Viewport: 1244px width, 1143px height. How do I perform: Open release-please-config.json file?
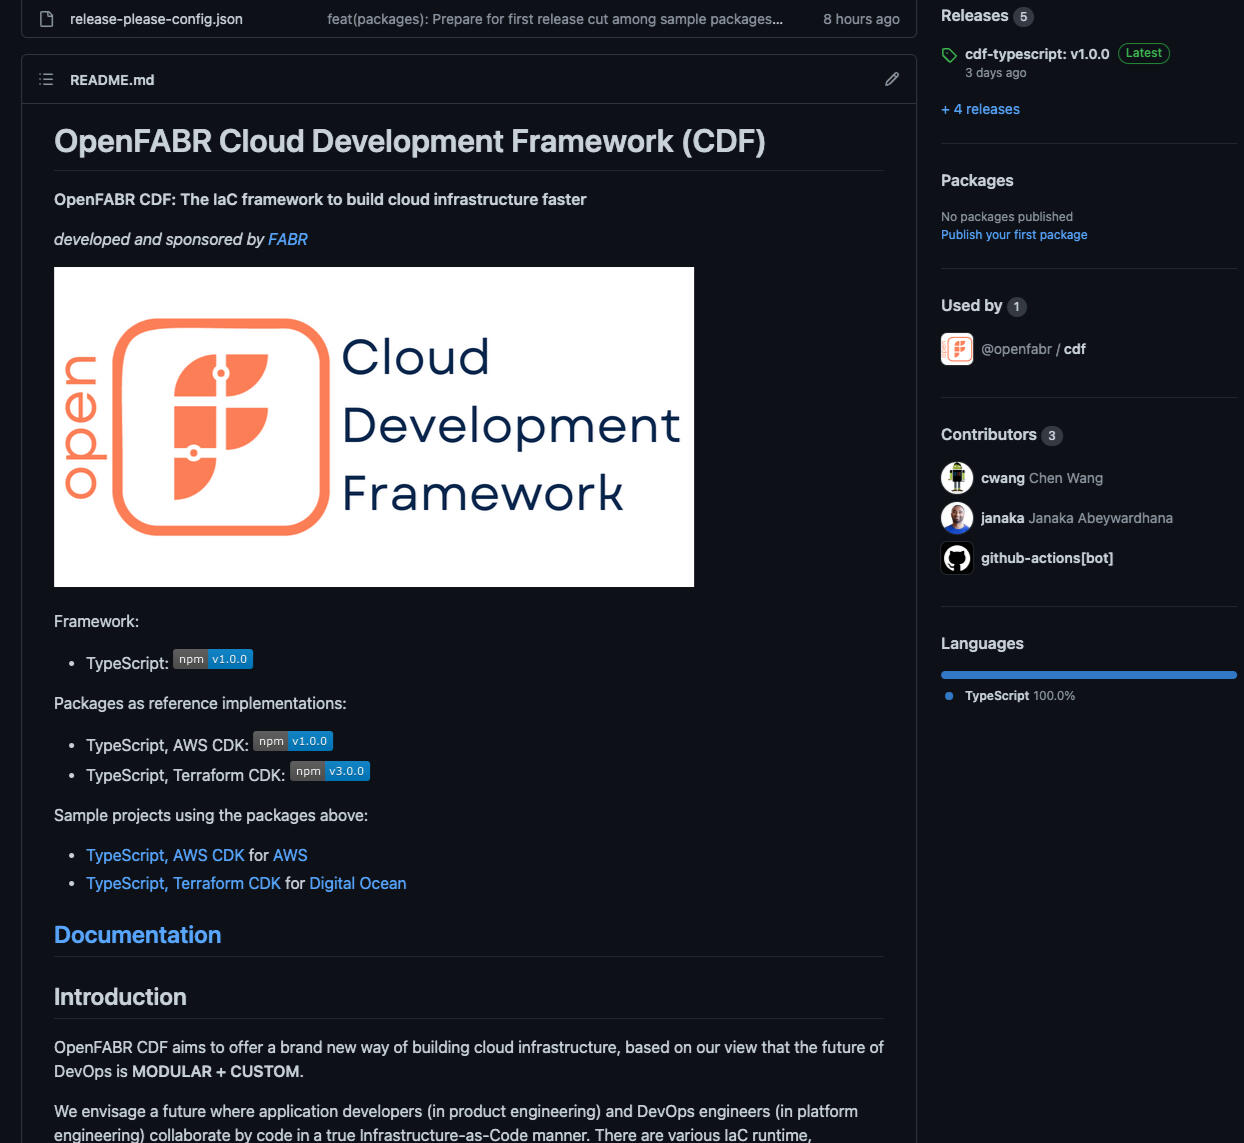click(x=156, y=19)
